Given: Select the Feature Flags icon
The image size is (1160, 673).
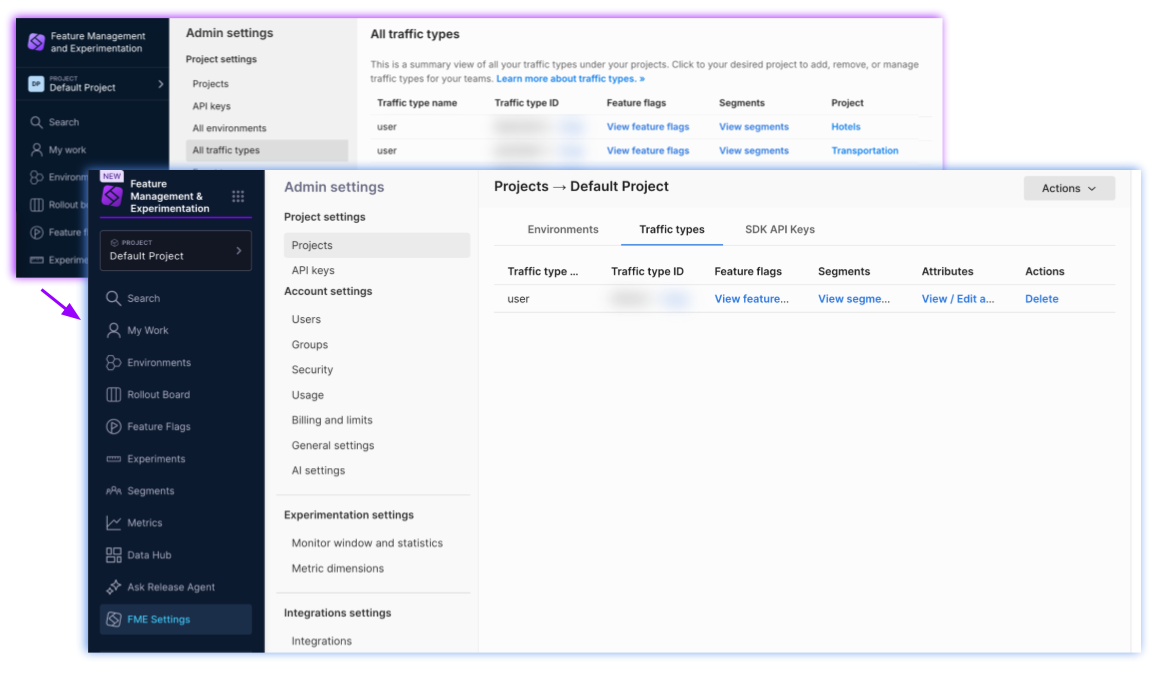Looking at the screenshot, I should coord(114,427).
